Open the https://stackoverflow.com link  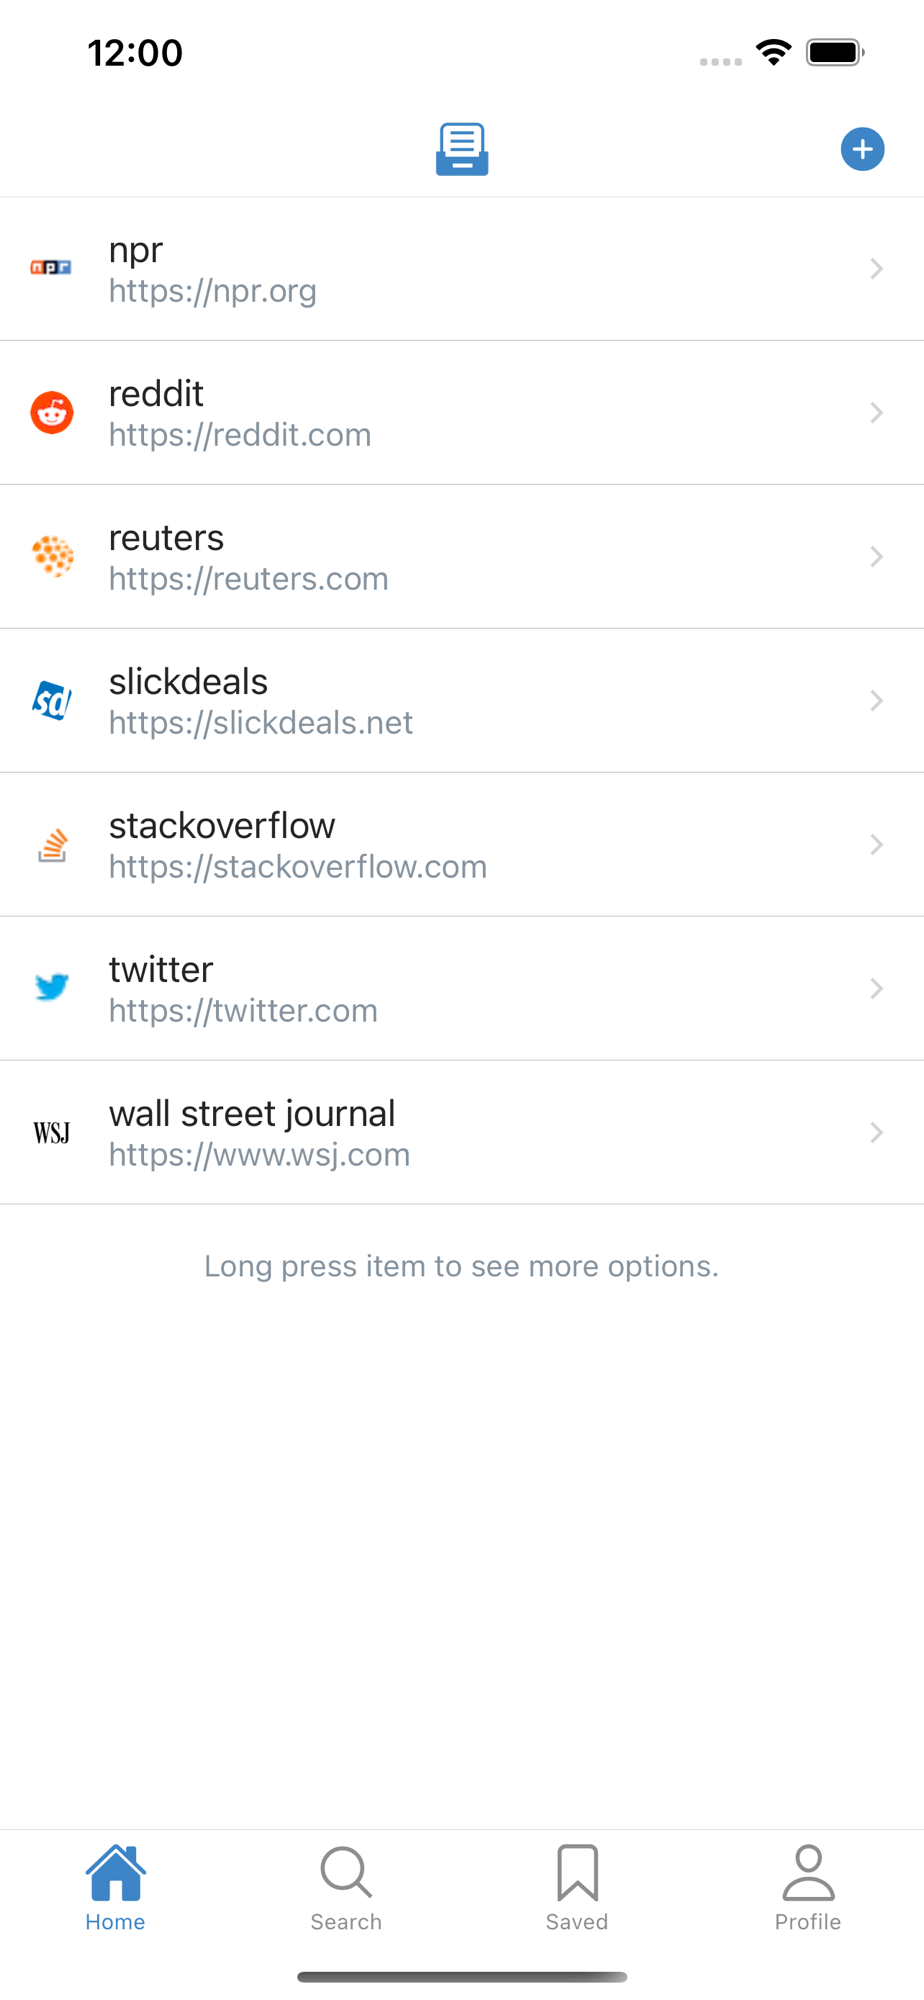pyautogui.click(x=298, y=867)
